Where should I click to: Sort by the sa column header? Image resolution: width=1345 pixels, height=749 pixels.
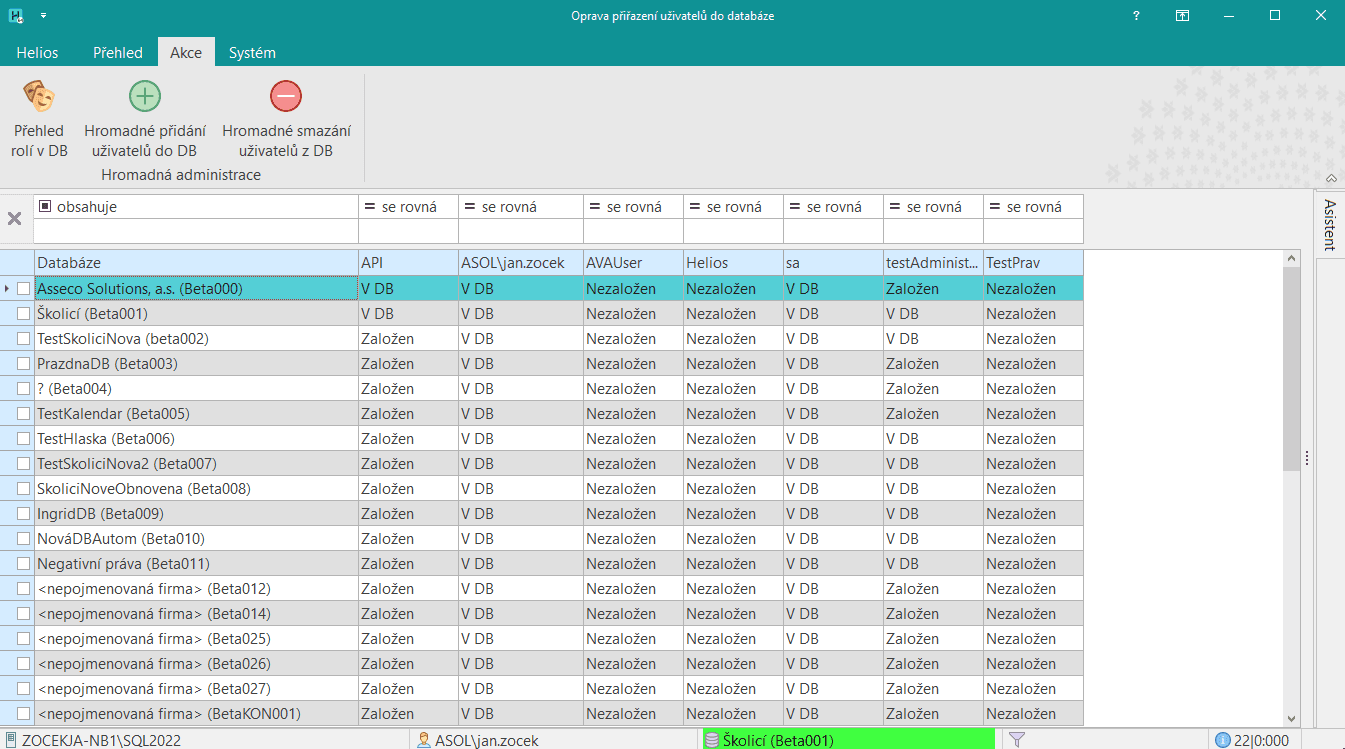pyautogui.click(x=833, y=263)
